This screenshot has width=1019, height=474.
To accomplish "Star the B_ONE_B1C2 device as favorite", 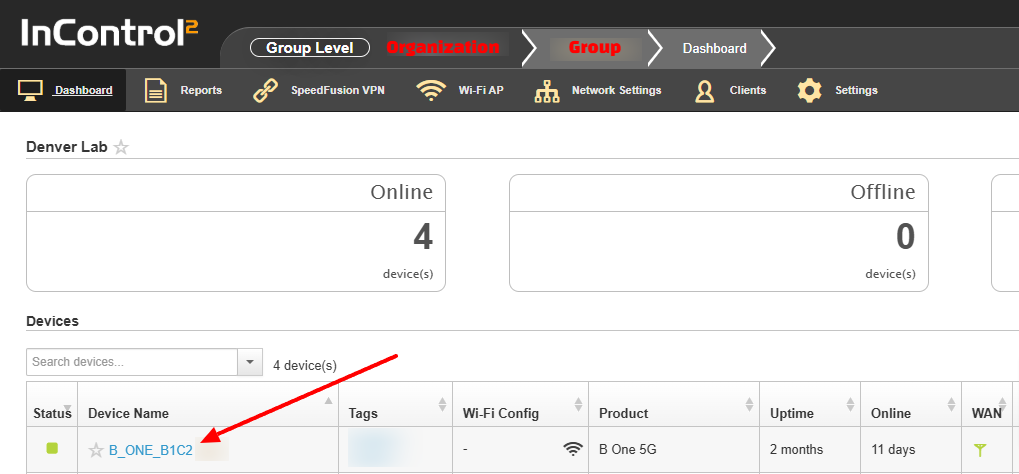I will [x=96, y=450].
